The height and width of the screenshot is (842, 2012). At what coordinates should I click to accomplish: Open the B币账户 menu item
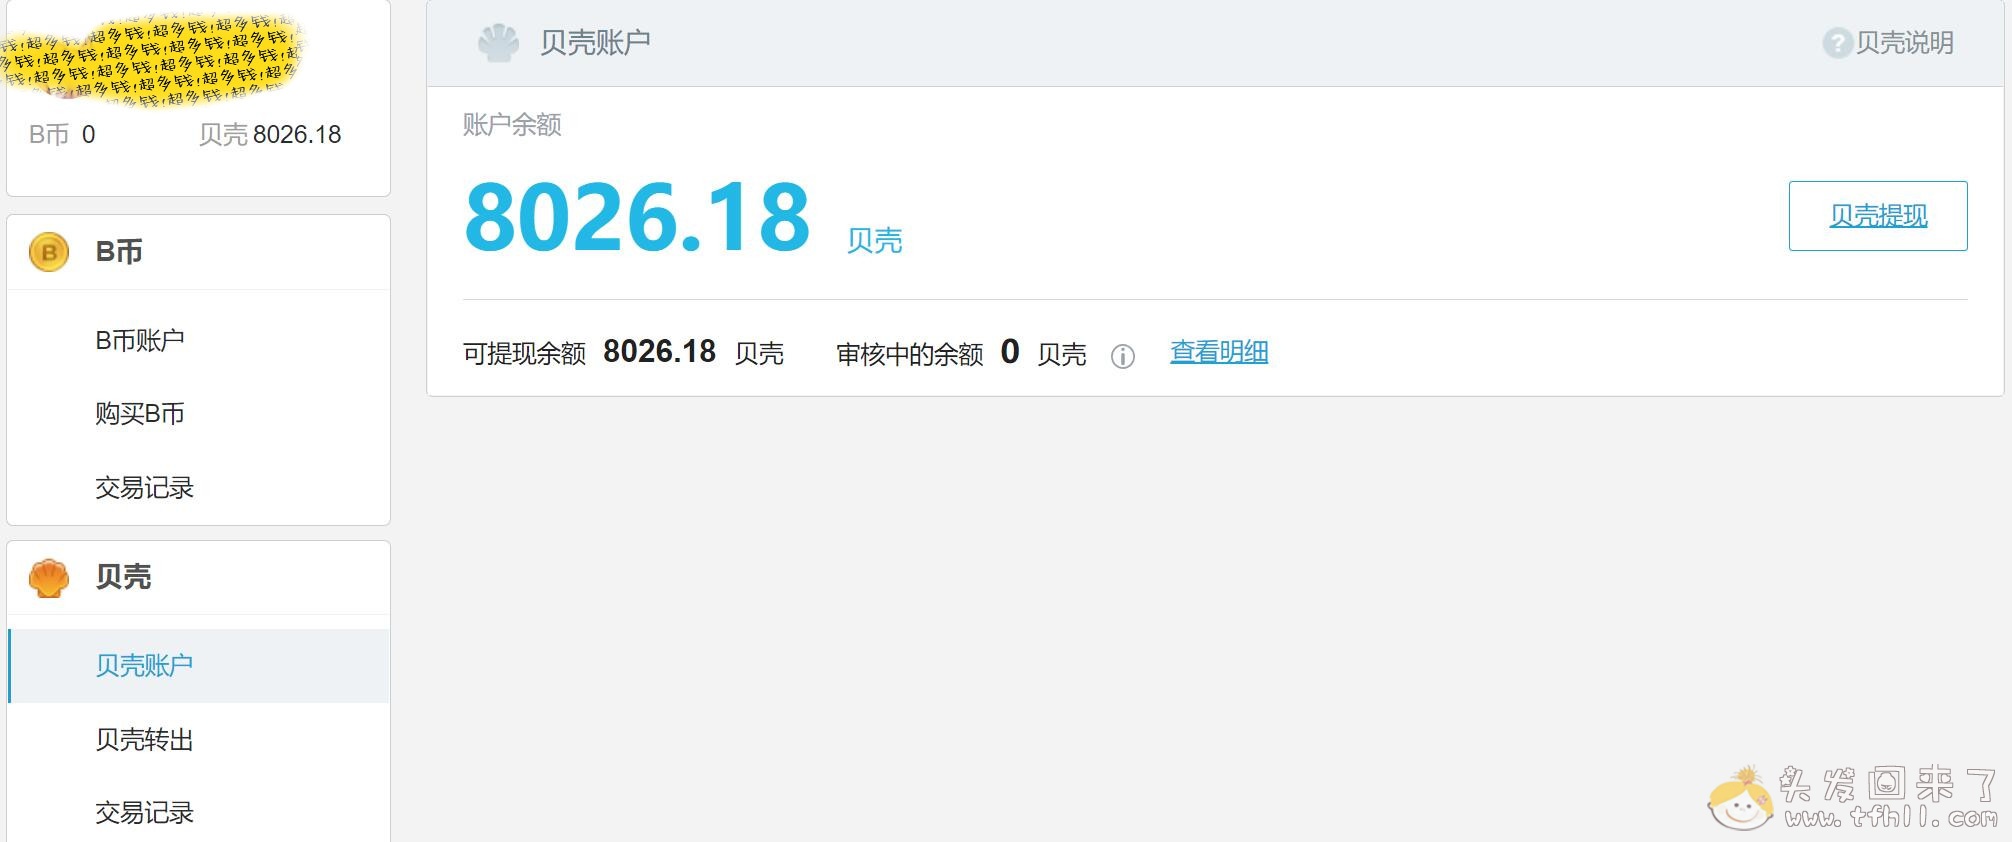pyautogui.click(x=140, y=340)
